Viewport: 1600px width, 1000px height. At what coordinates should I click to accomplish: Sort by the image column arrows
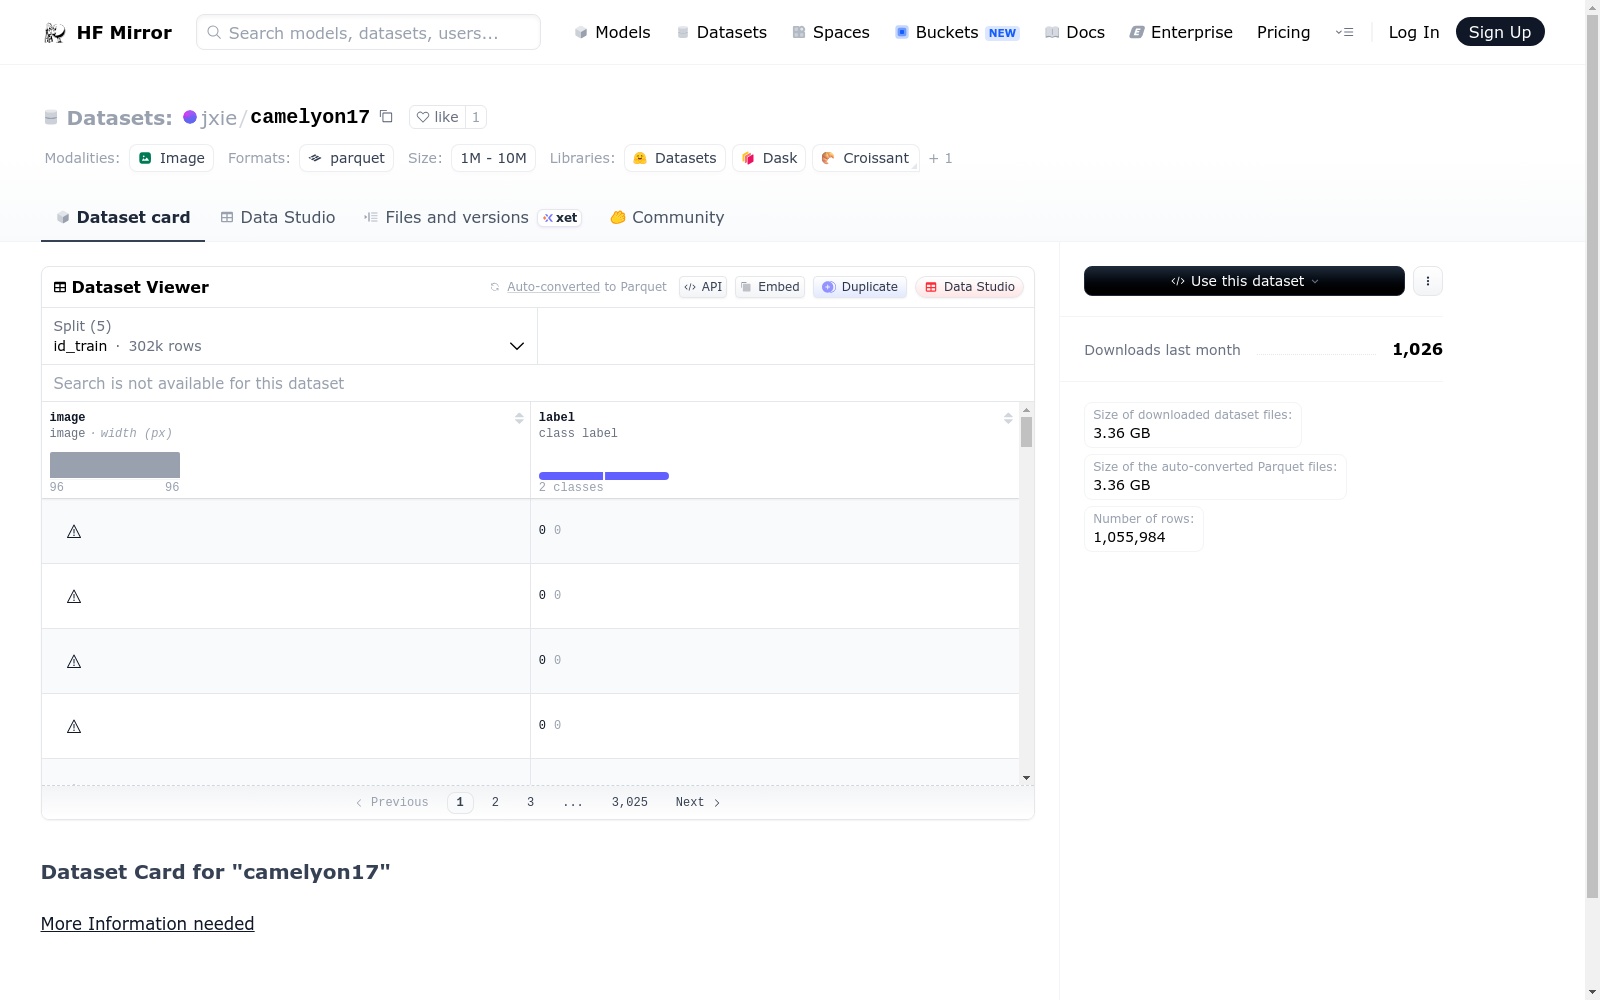[x=519, y=418]
